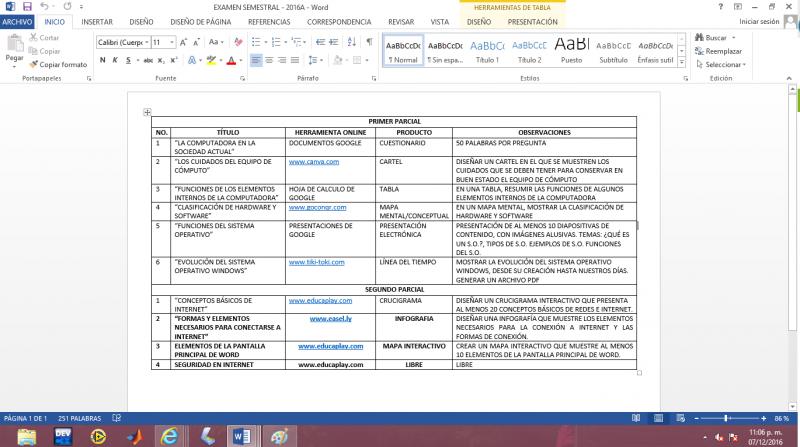Click Buscar find button
The width and height of the screenshot is (800, 447).
pos(711,38)
